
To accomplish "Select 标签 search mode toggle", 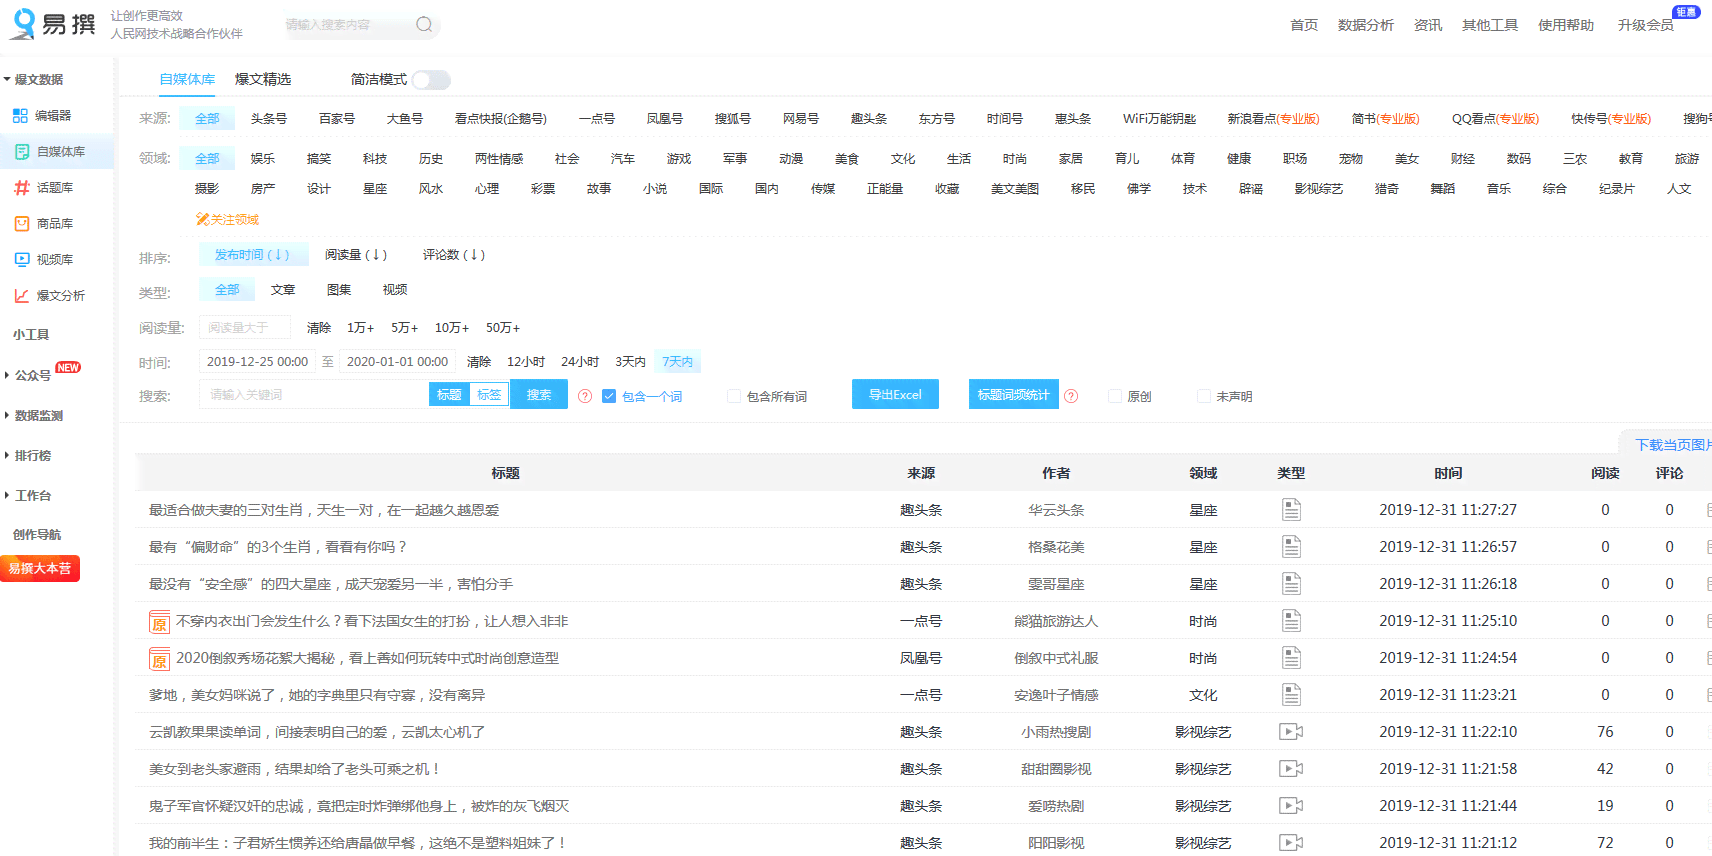I will pos(489,395).
